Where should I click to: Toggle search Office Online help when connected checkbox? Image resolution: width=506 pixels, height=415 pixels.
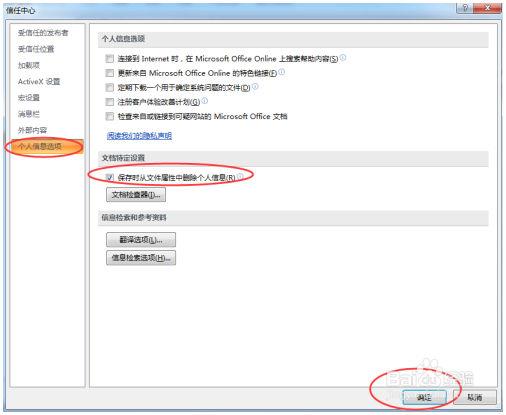[x=110, y=59]
